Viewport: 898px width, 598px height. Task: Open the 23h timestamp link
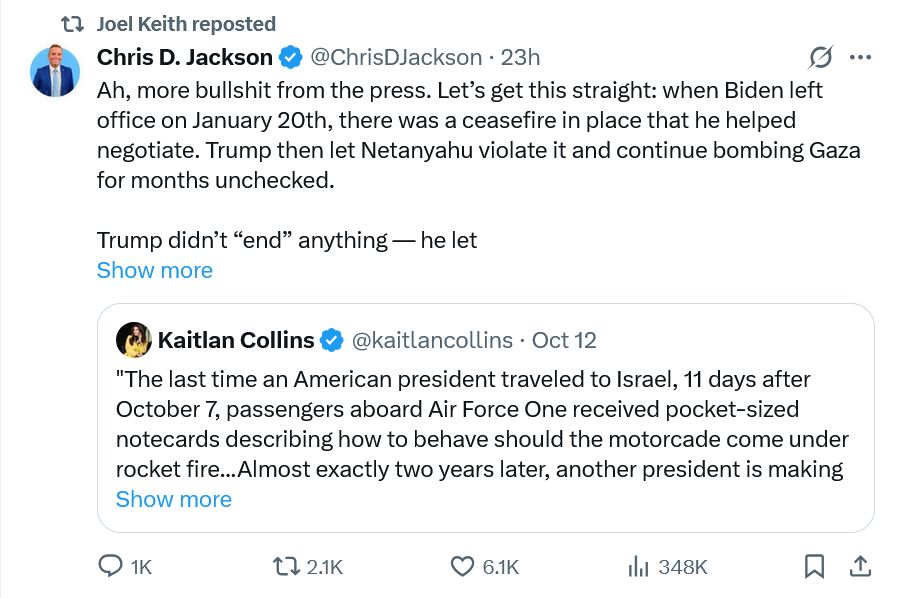tap(521, 57)
